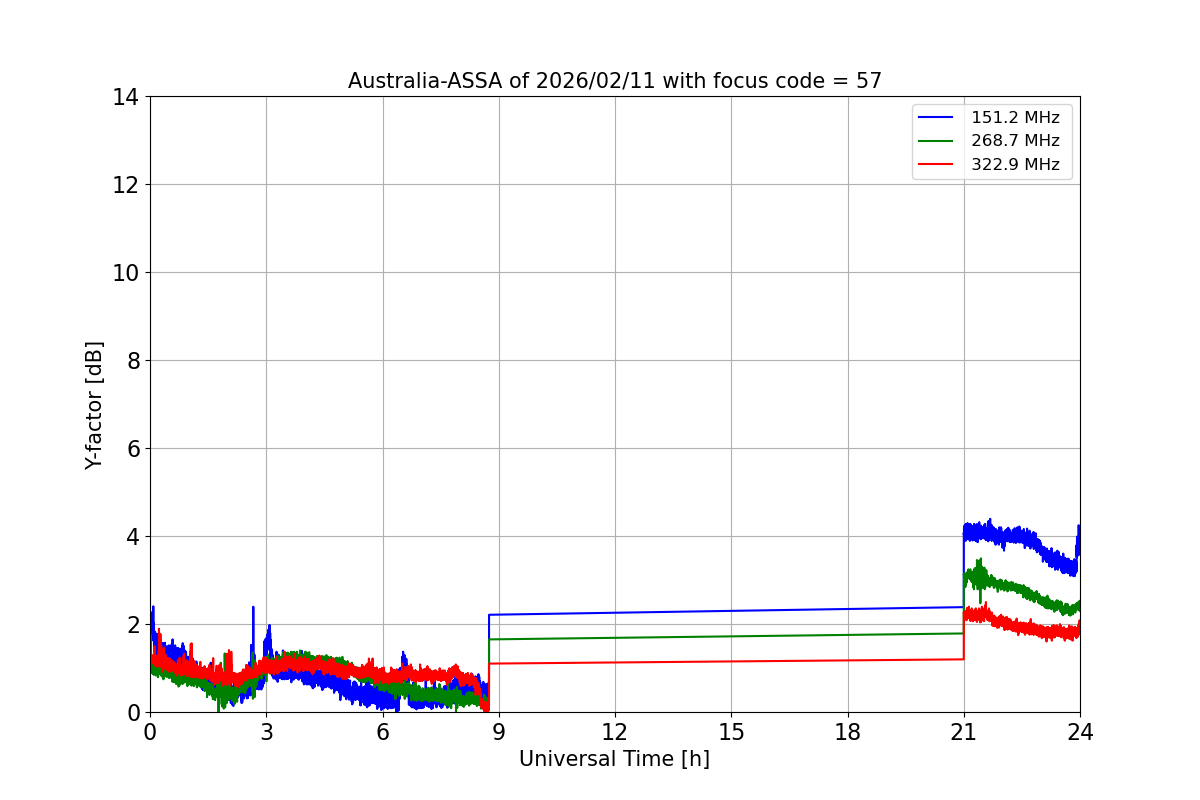Click y-axis tick label 8
Screen dimensions: 1200x800
click(x=132, y=361)
